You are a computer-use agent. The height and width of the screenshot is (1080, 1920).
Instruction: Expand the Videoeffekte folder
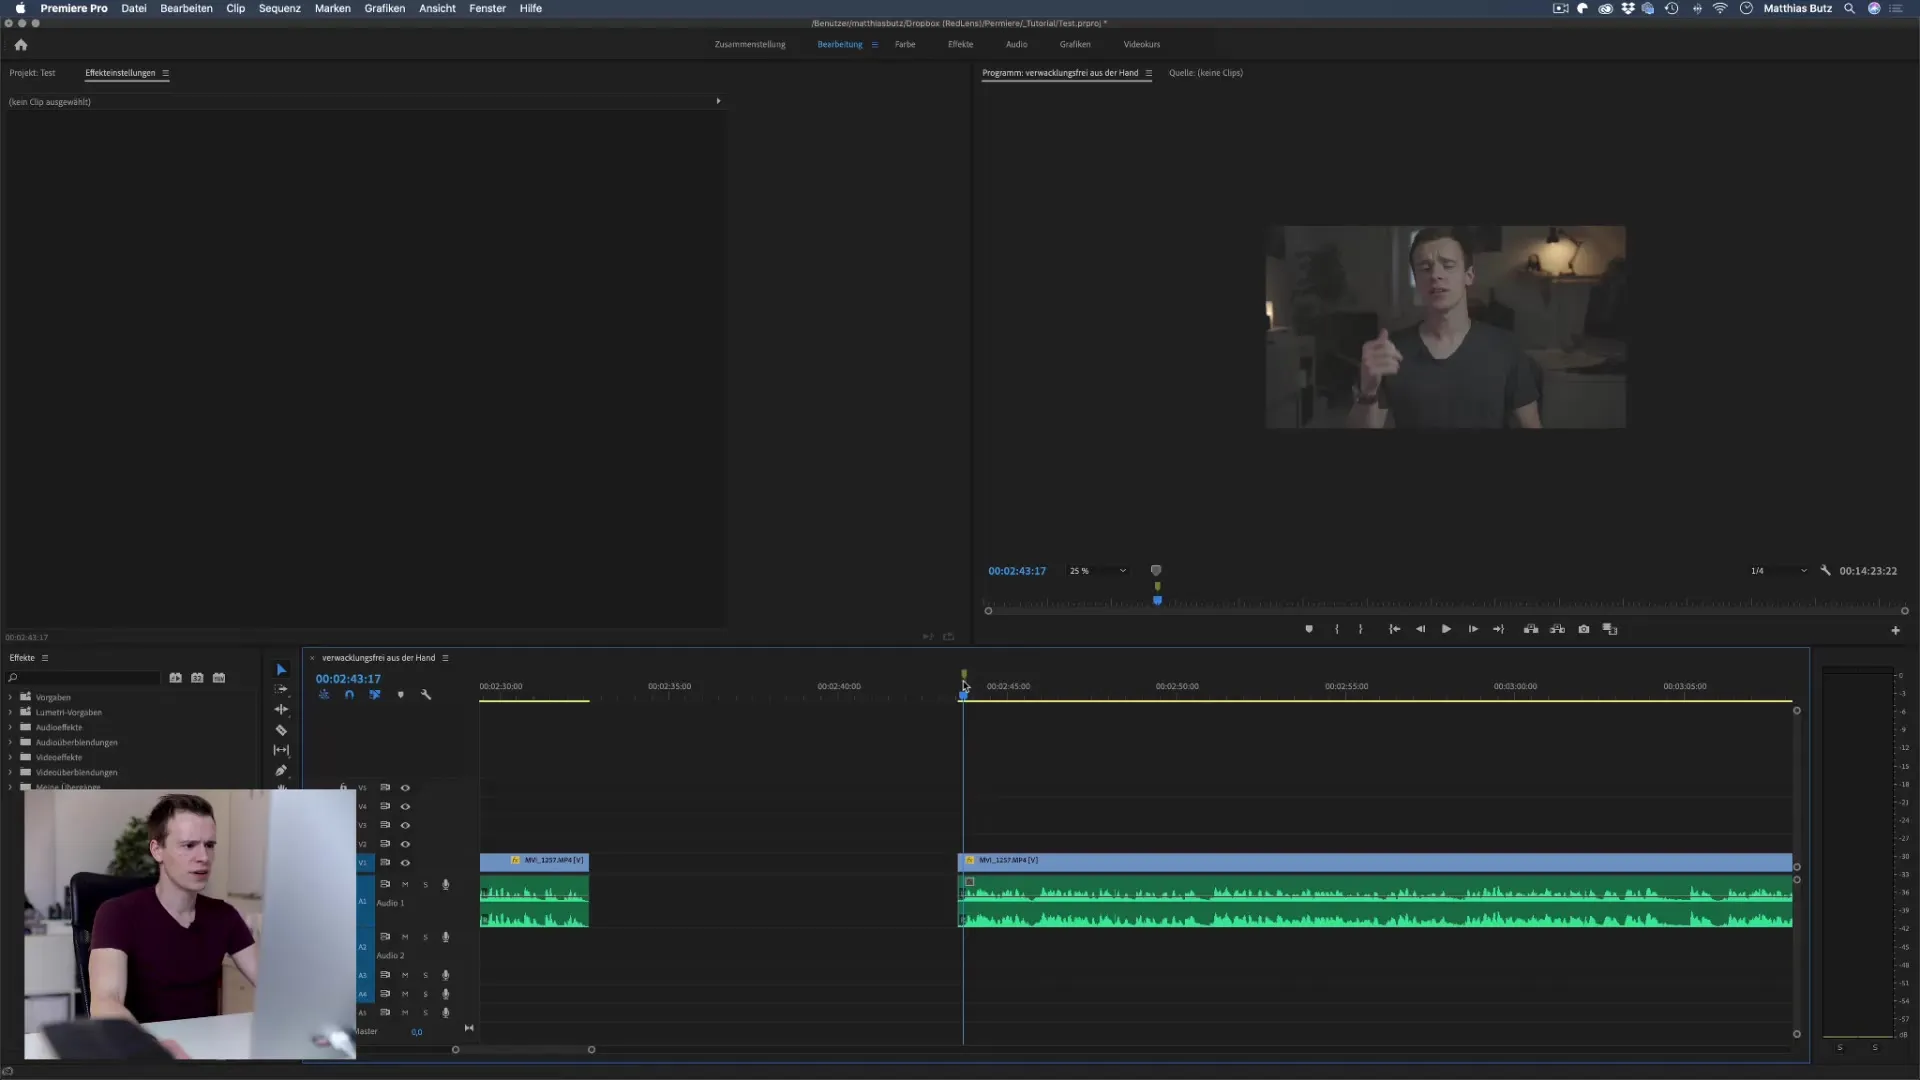(x=10, y=757)
